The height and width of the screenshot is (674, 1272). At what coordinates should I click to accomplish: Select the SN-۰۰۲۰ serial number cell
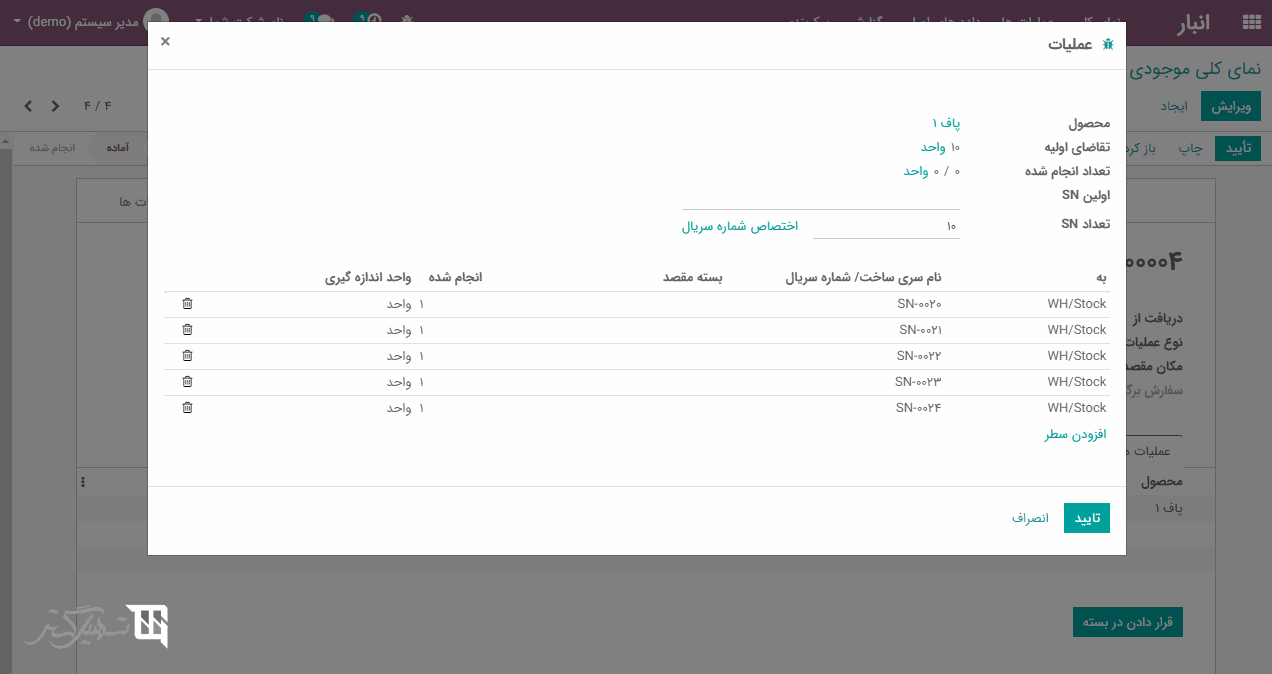(x=920, y=304)
